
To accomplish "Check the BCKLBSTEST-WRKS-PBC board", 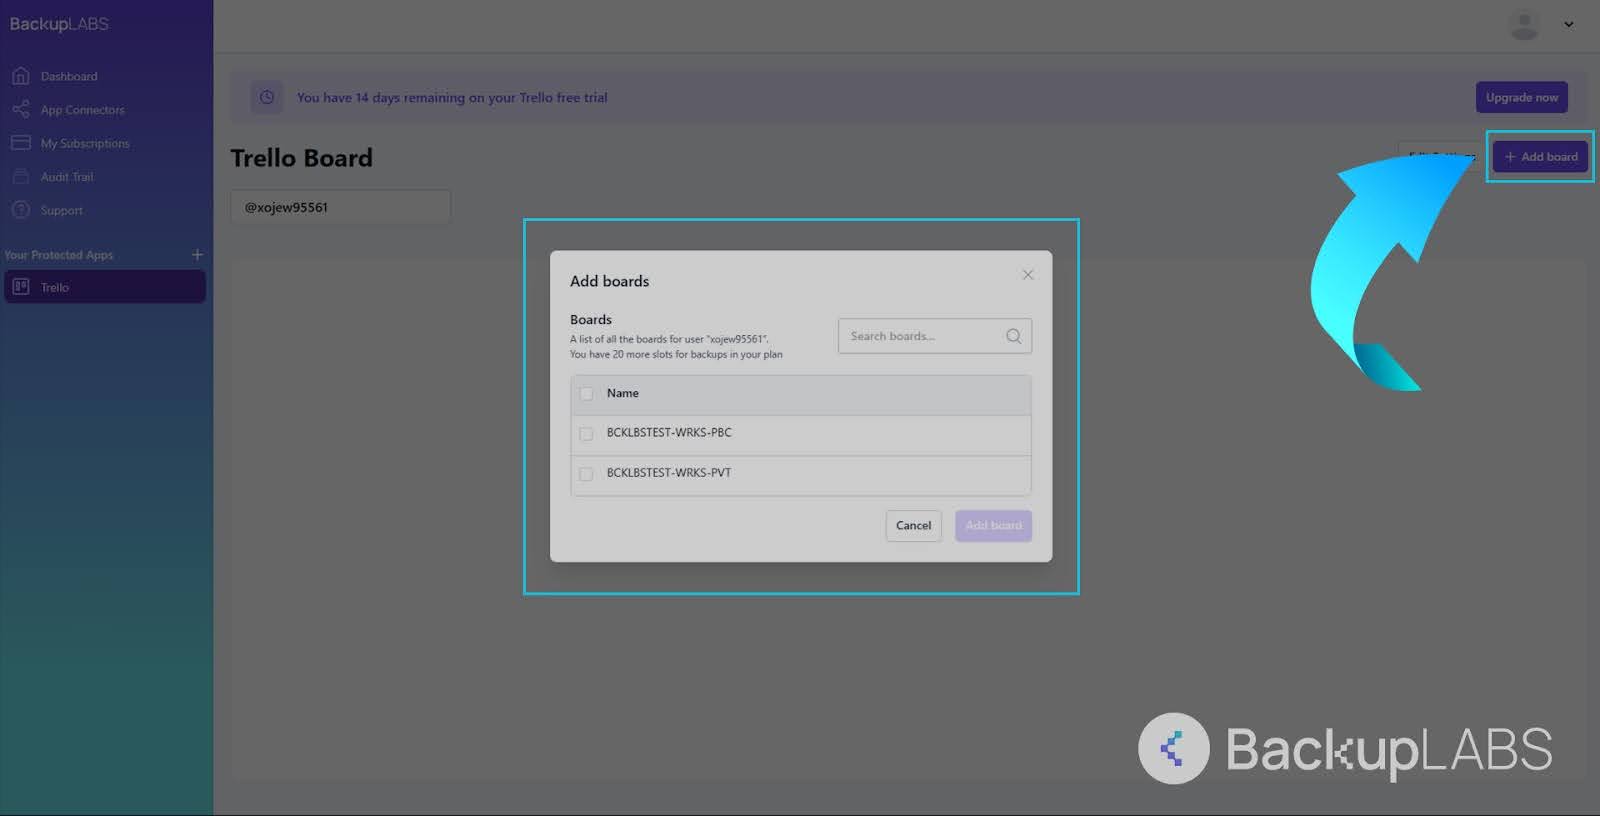I will point(586,434).
